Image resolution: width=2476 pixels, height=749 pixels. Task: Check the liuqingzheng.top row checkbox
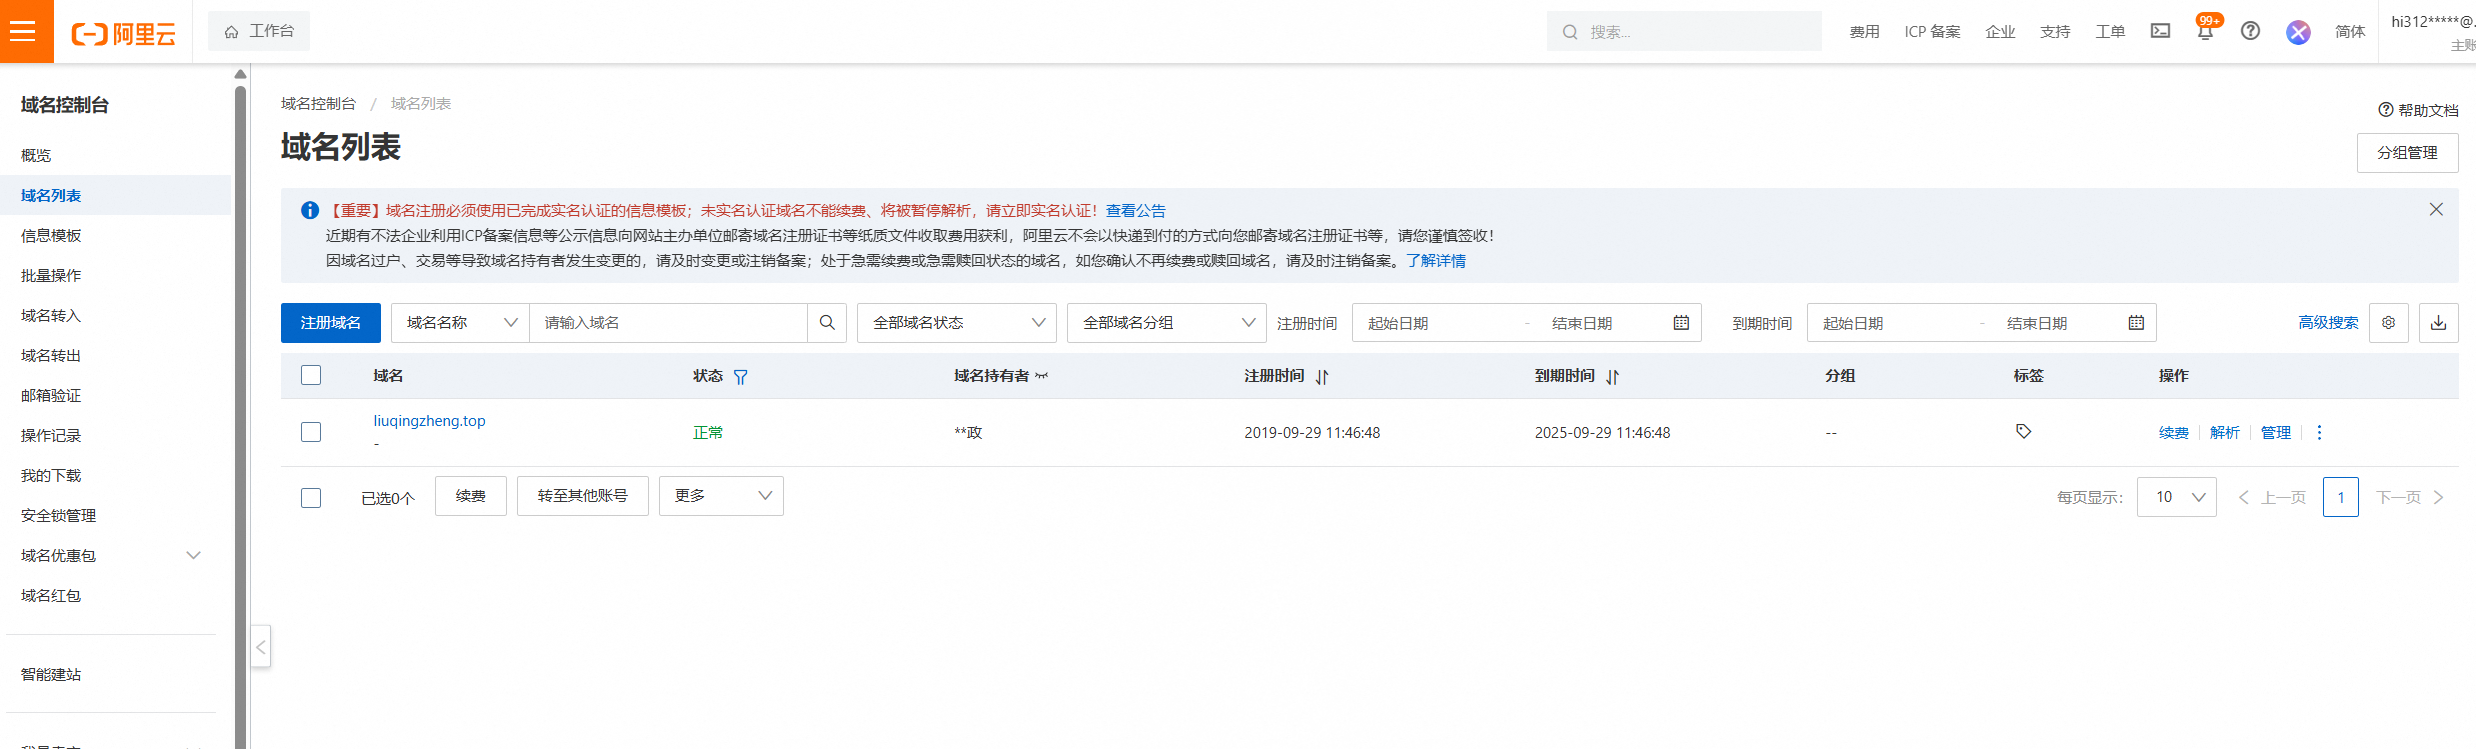[x=311, y=432]
